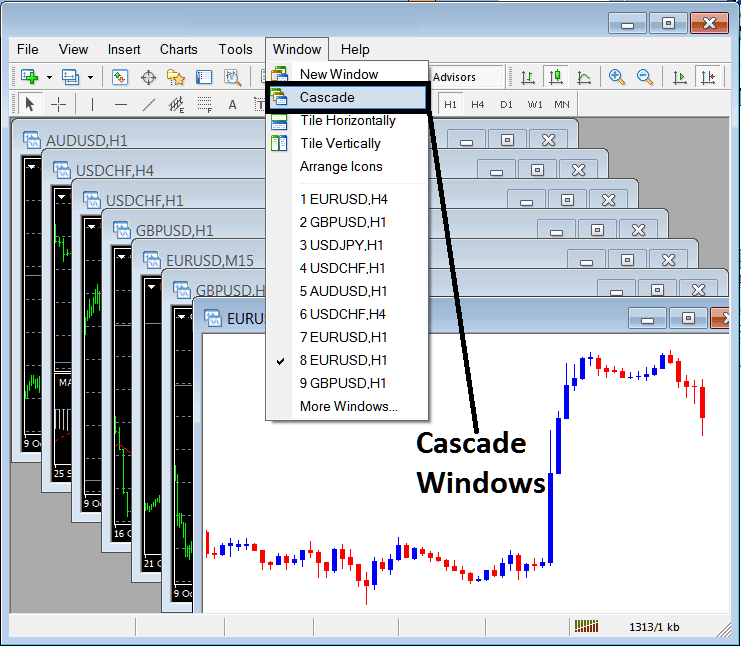The image size is (741, 646).
Task: Select the H4 timeframe button
Action: tap(478, 104)
